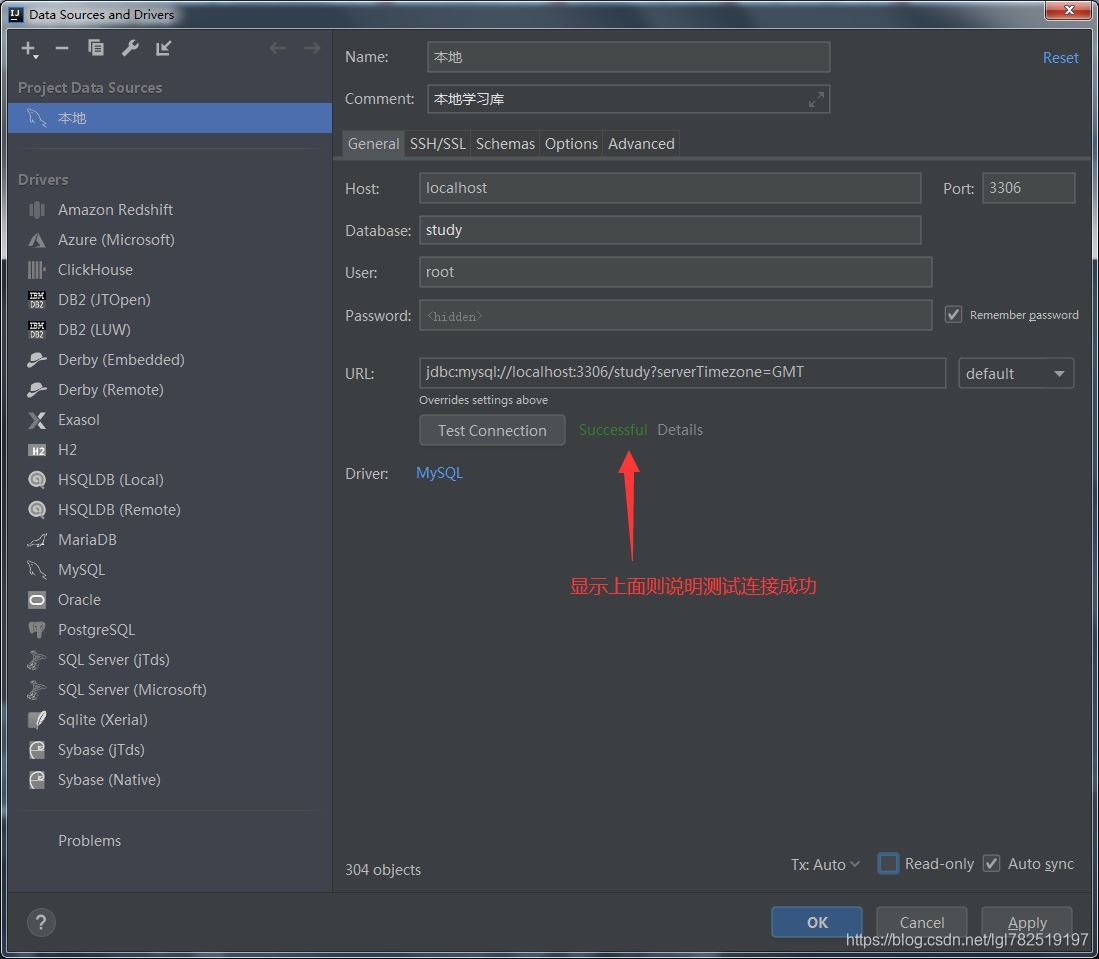Click into the Port field
Screen dimensions: 1099x959
coord(1028,188)
